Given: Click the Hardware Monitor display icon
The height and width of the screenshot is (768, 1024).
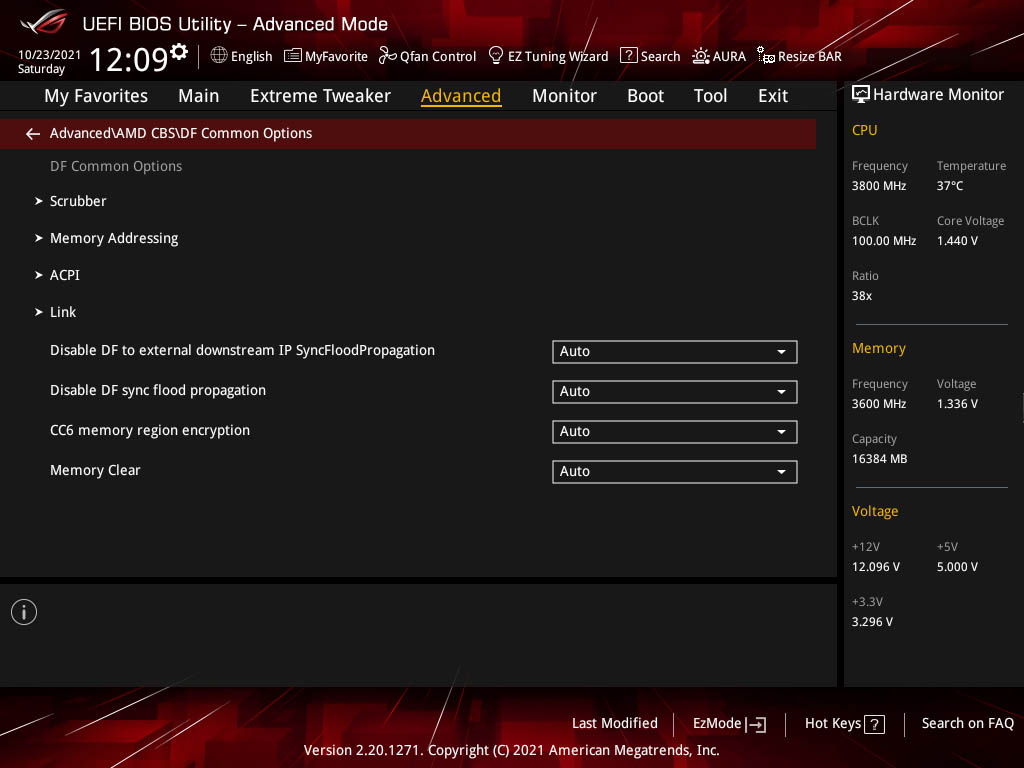Looking at the screenshot, I should [861, 95].
